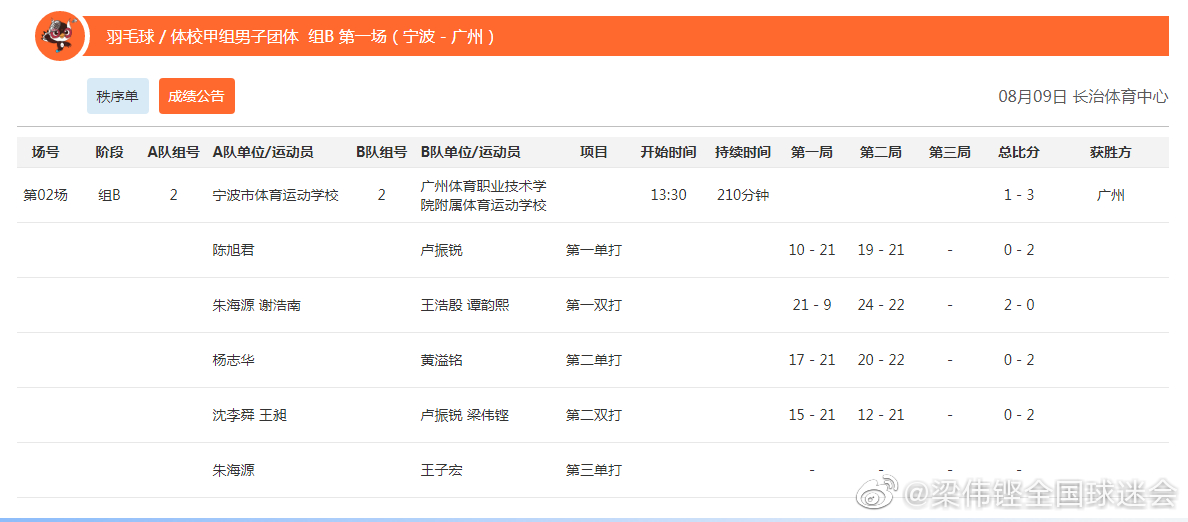Open the 秩序单 tab
Screen dimensions: 1188x522
click(x=118, y=97)
